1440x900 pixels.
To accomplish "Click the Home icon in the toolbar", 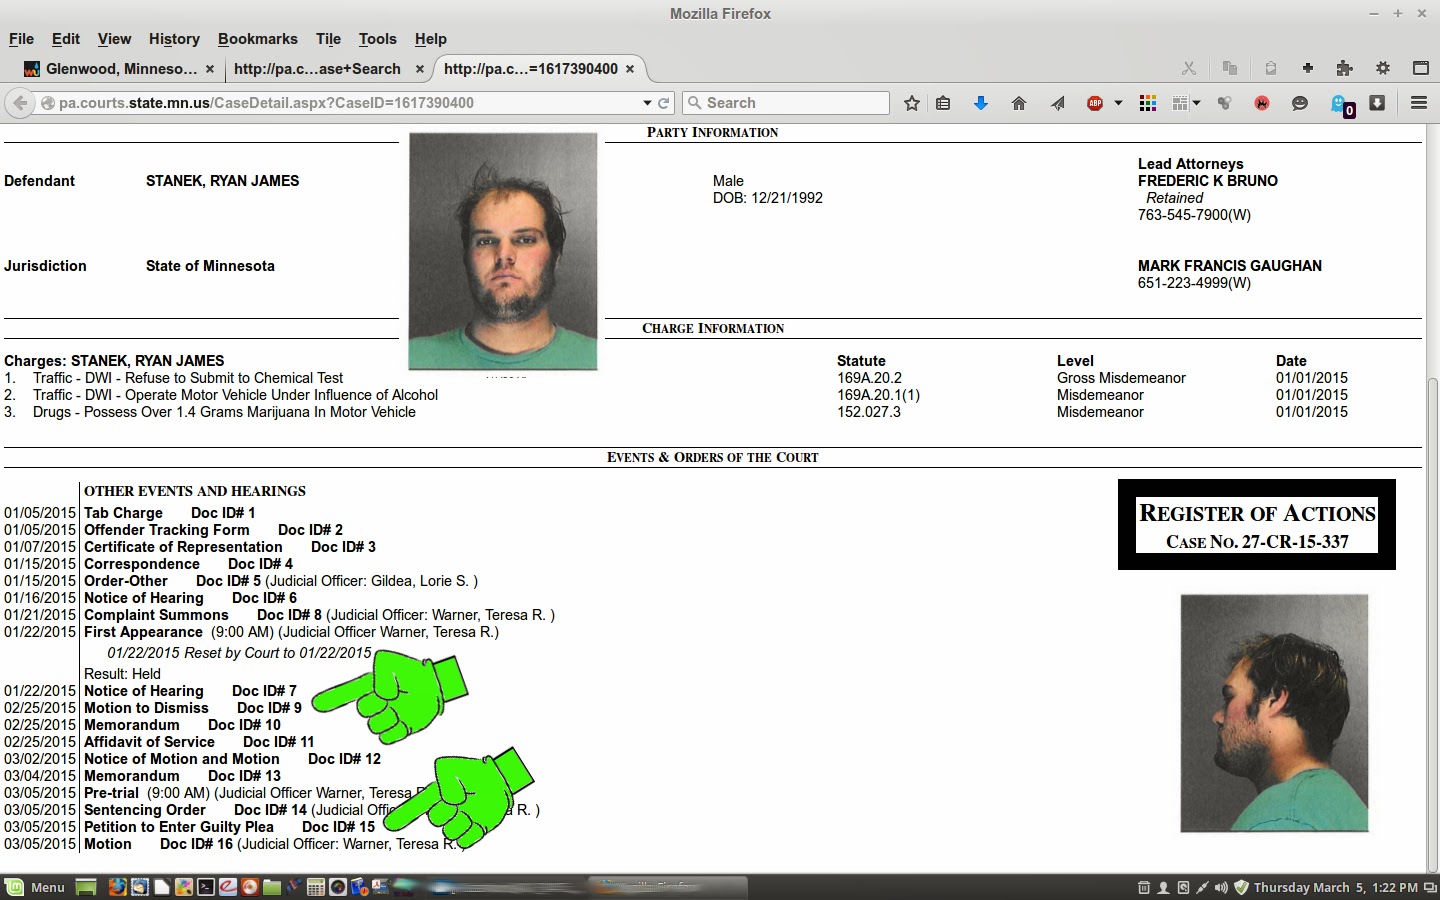I will pyautogui.click(x=1018, y=102).
